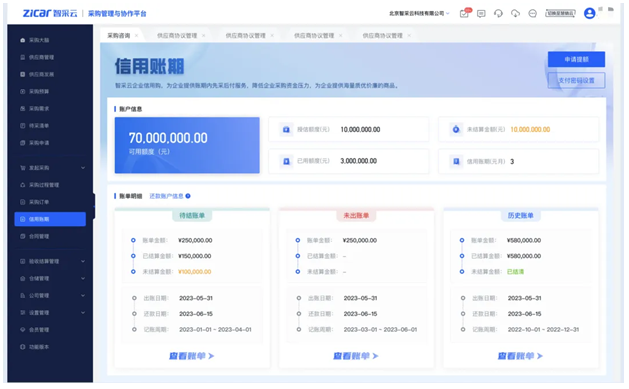Click the cloud download icon in header
Screen dimensions: 629x389
515,14
